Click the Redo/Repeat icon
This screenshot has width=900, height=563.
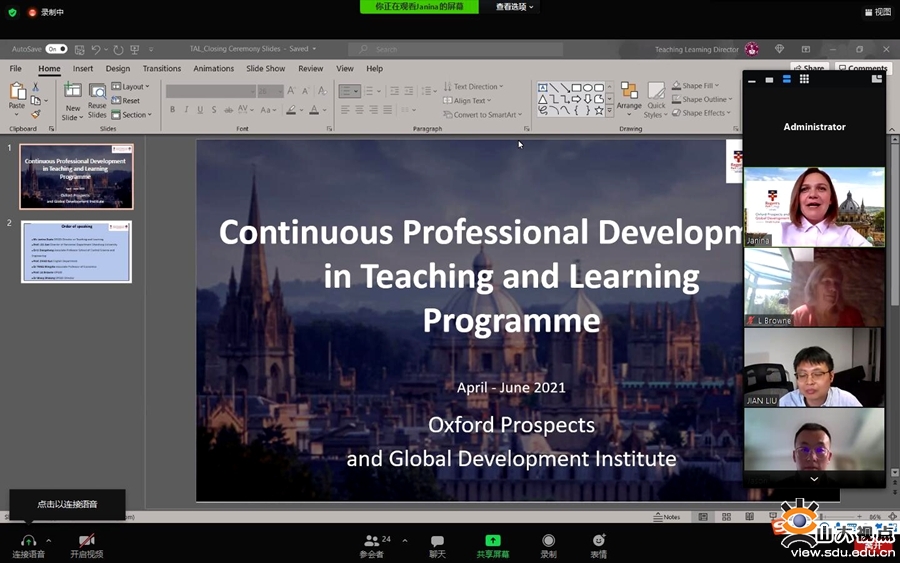coord(118,49)
